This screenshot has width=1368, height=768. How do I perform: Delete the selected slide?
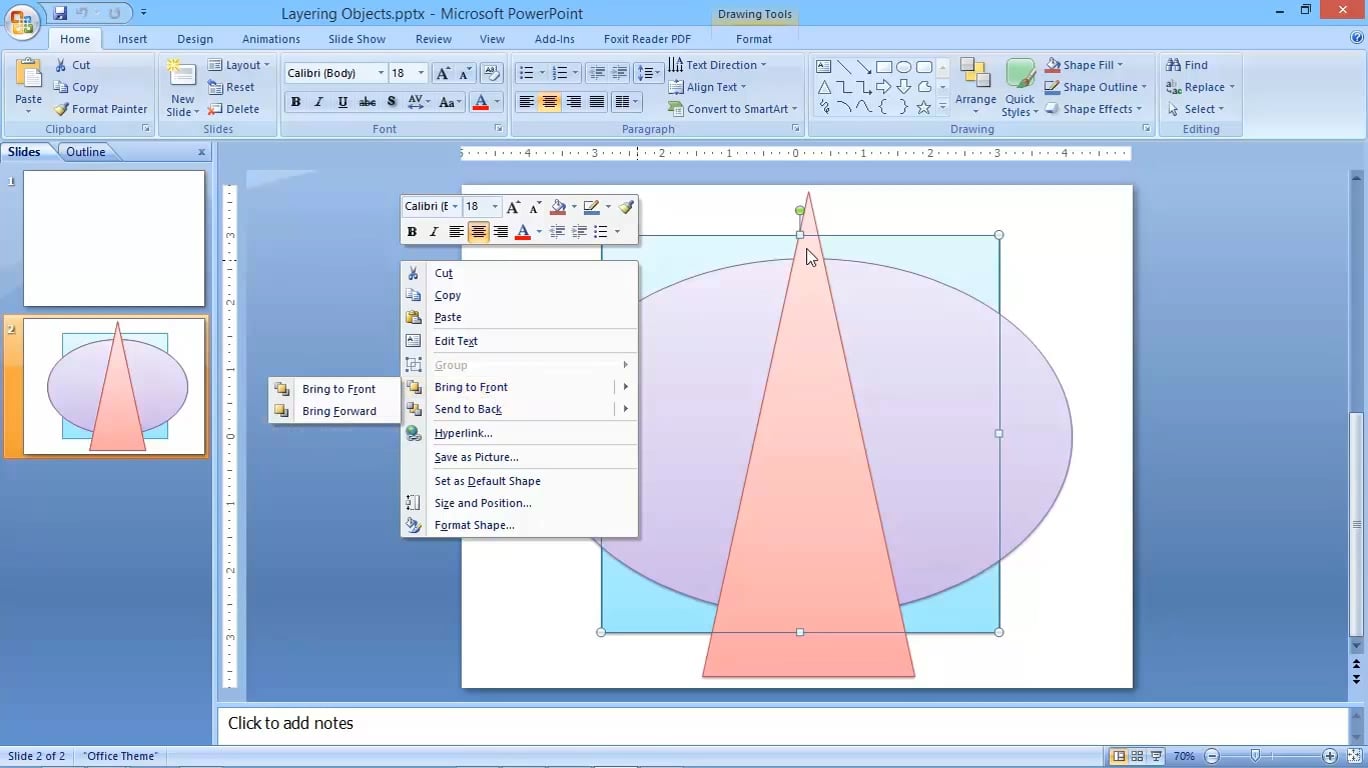(234, 109)
